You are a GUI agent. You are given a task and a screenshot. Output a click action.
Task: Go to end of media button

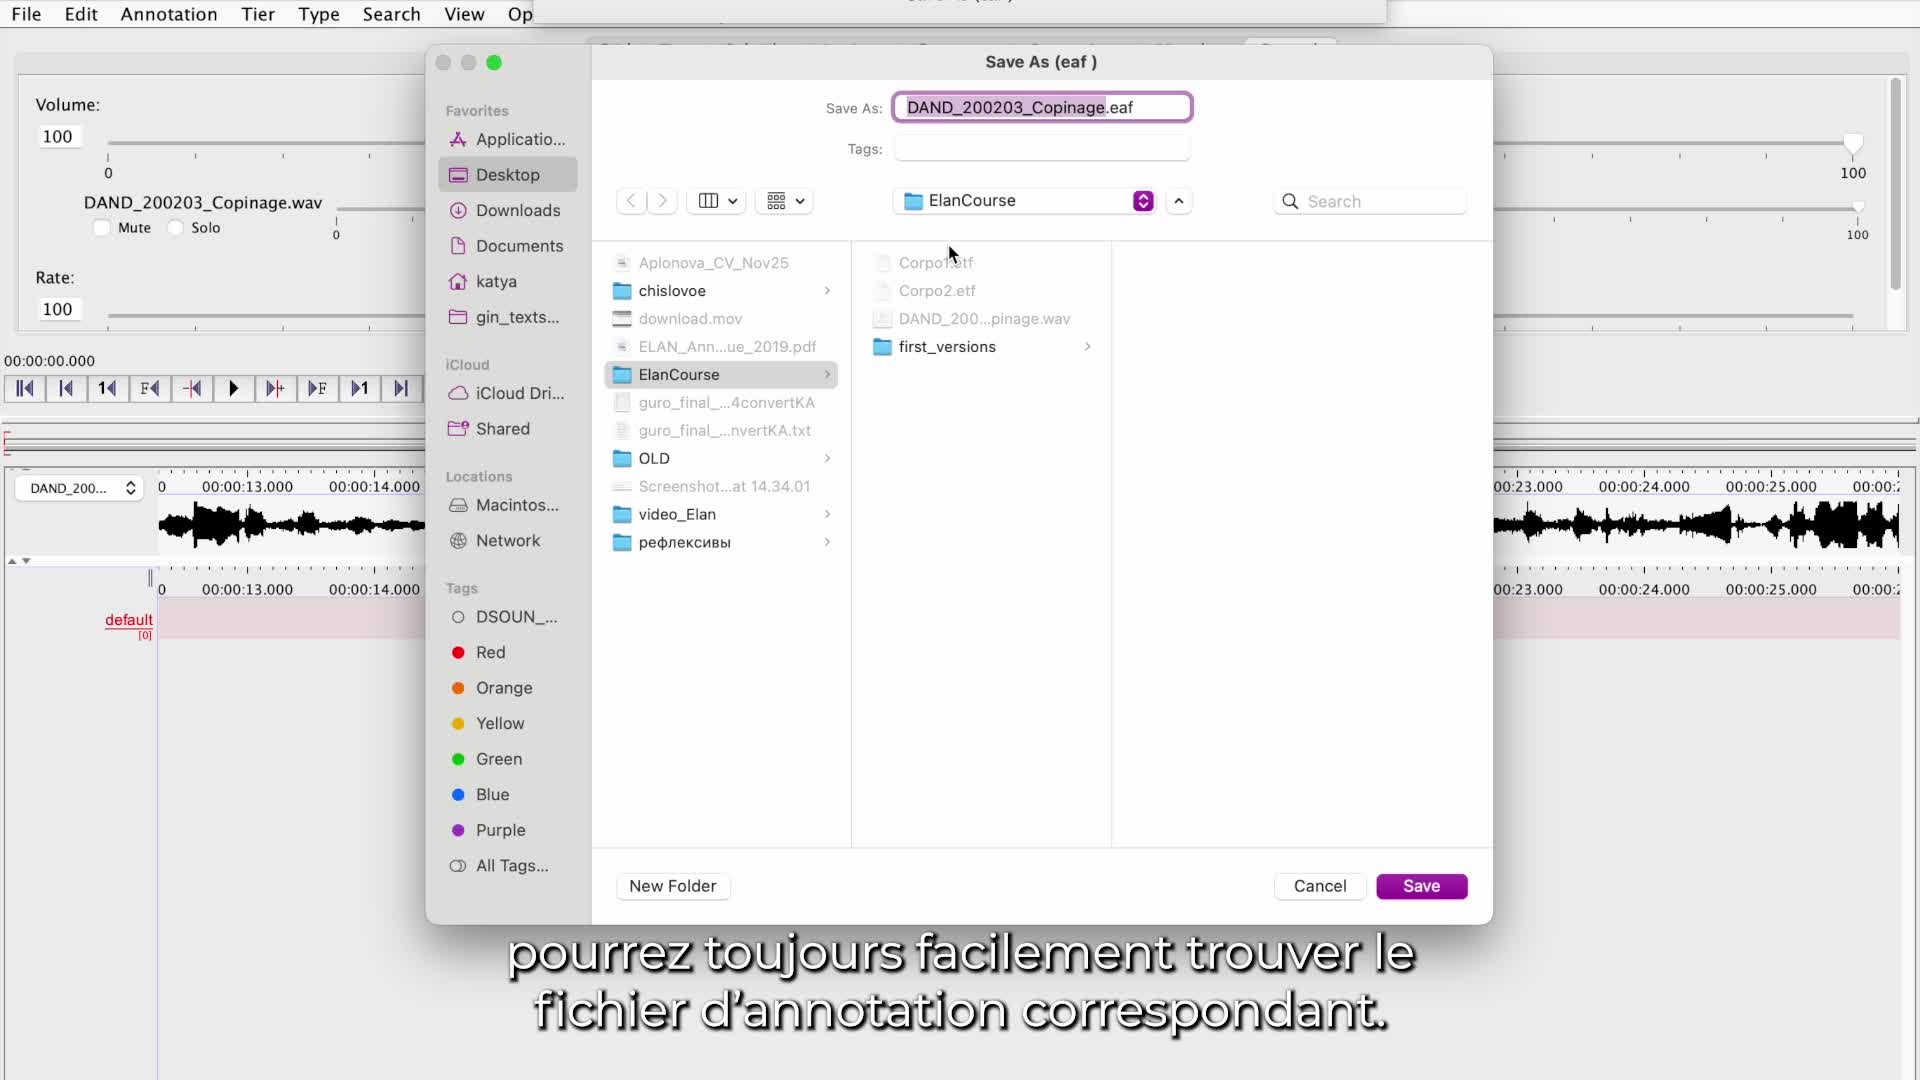(x=401, y=388)
